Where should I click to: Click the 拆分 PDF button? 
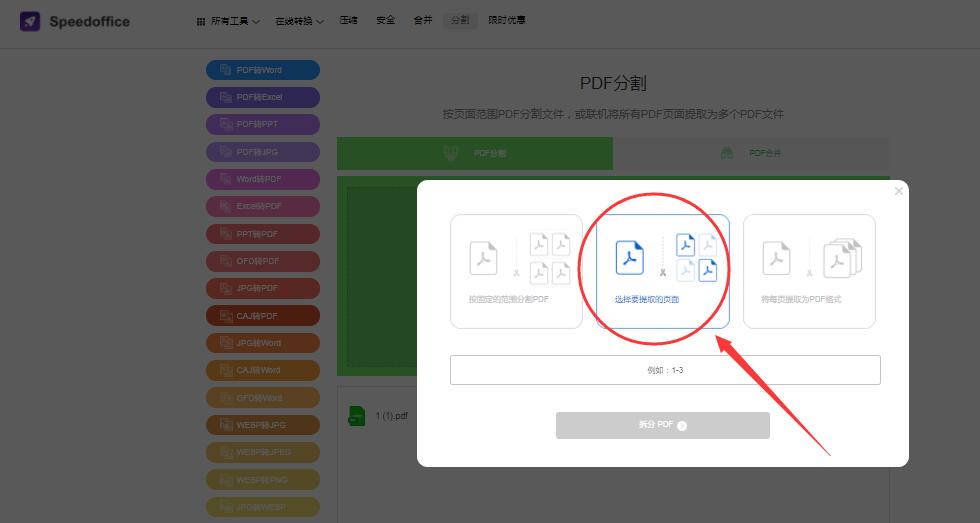(x=662, y=425)
